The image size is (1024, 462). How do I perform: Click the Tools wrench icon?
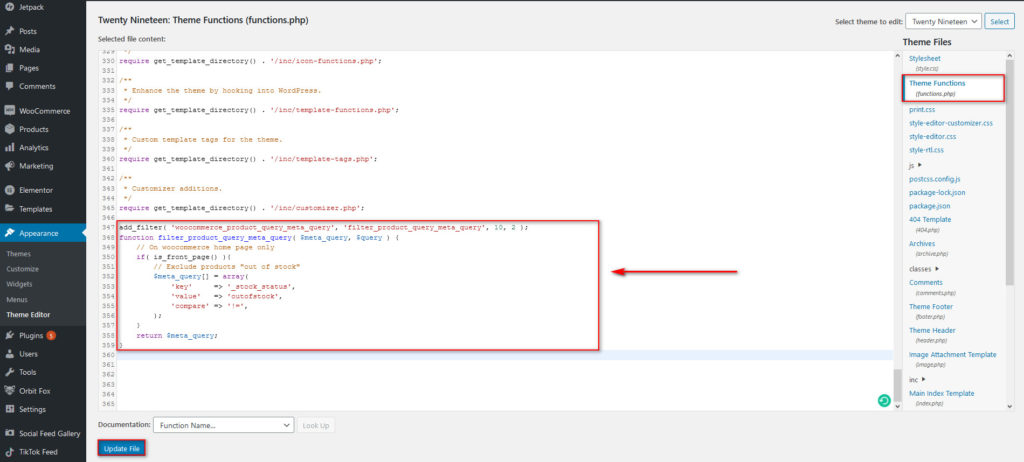(9, 372)
